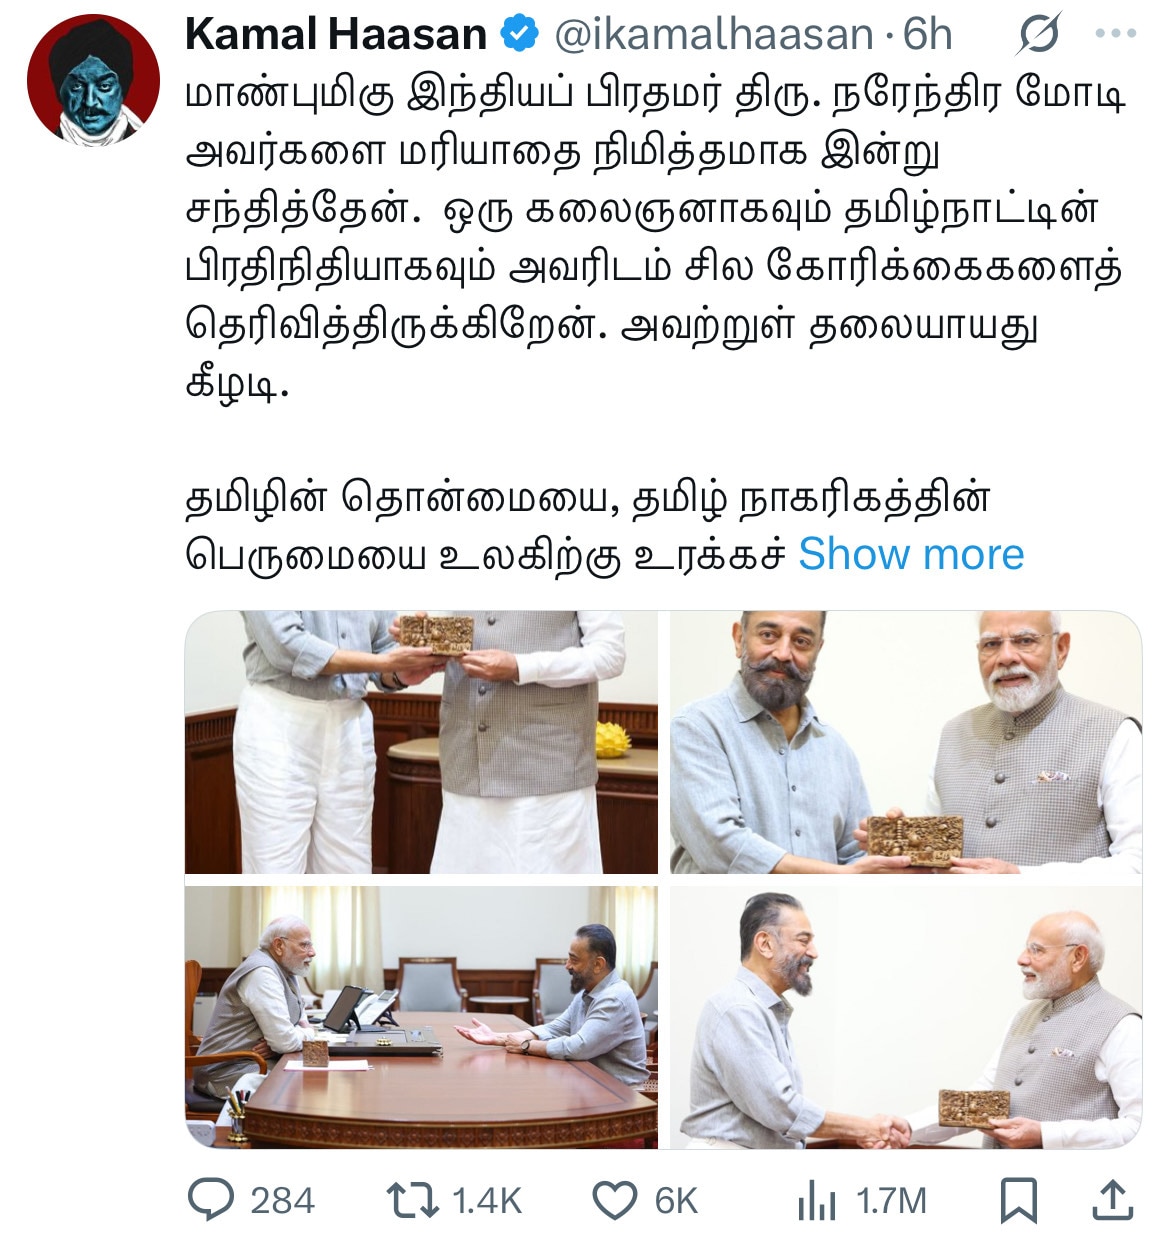Open the bottom-right handshake photo
The width and height of the screenshot is (1170, 1246).
pos(906,1017)
